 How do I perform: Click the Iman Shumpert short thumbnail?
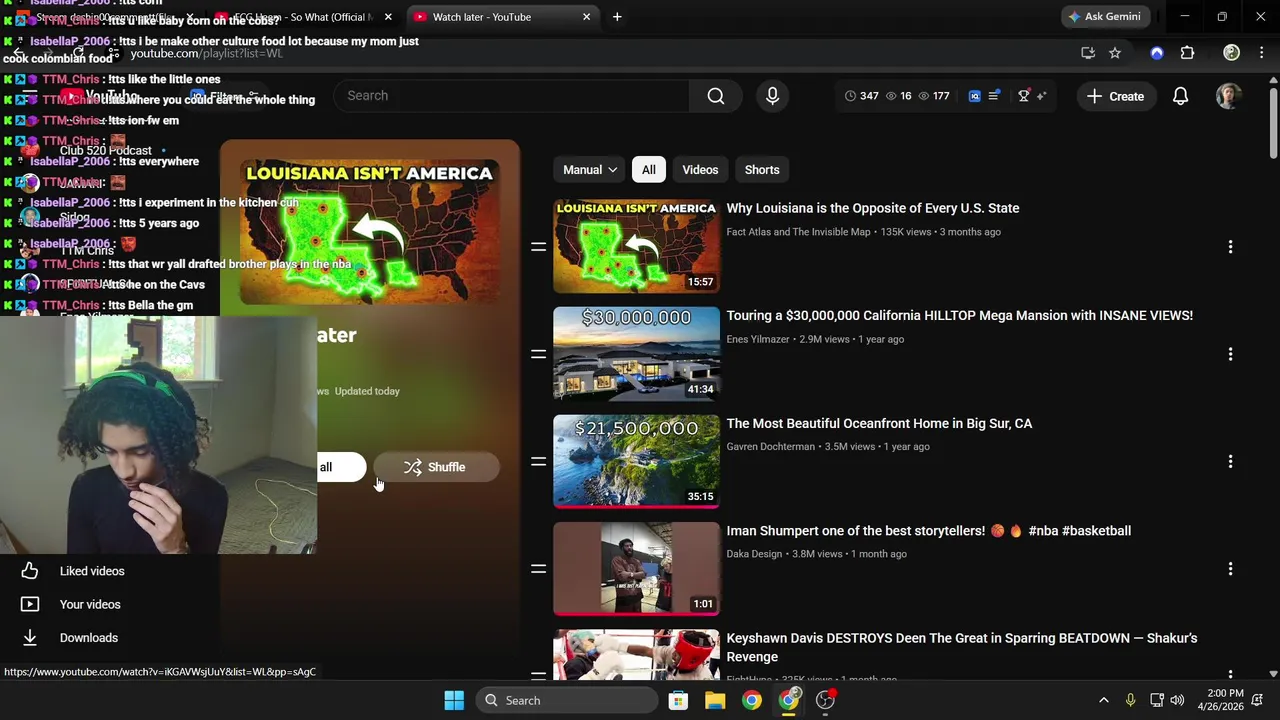[x=636, y=569]
